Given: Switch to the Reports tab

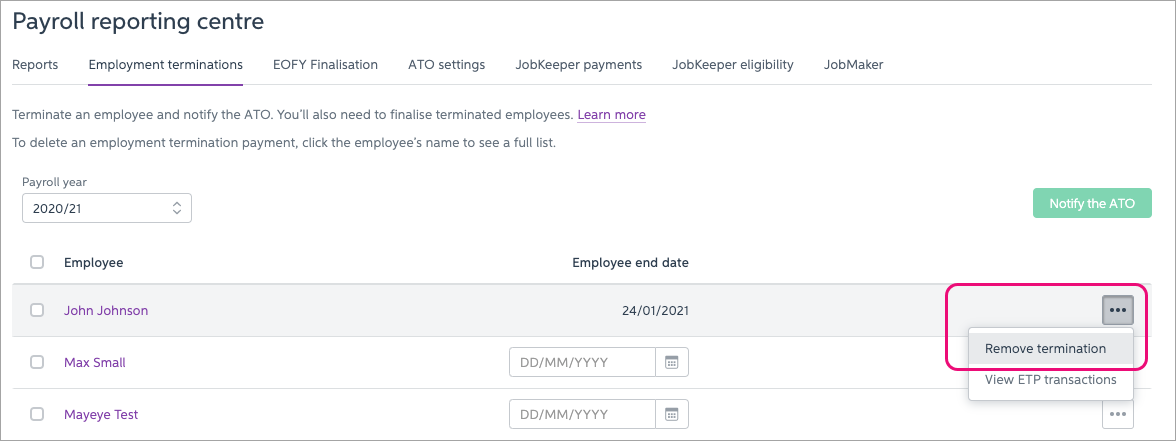Looking at the screenshot, I should [35, 65].
